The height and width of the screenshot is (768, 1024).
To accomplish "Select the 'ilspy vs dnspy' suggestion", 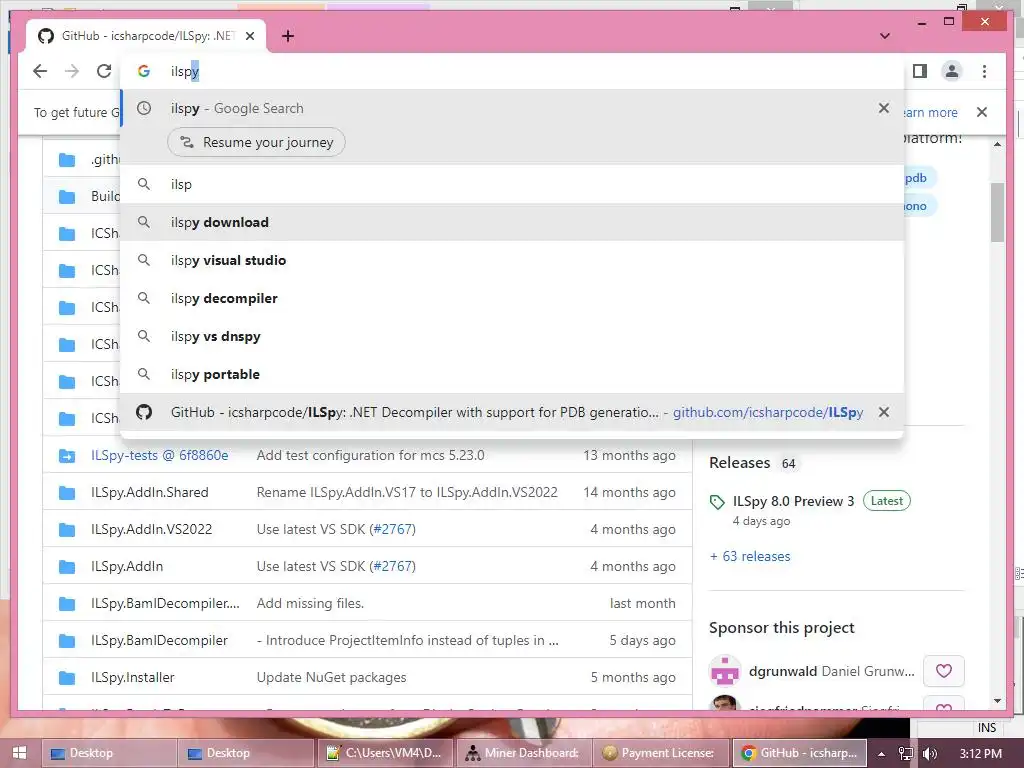I will (512, 336).
